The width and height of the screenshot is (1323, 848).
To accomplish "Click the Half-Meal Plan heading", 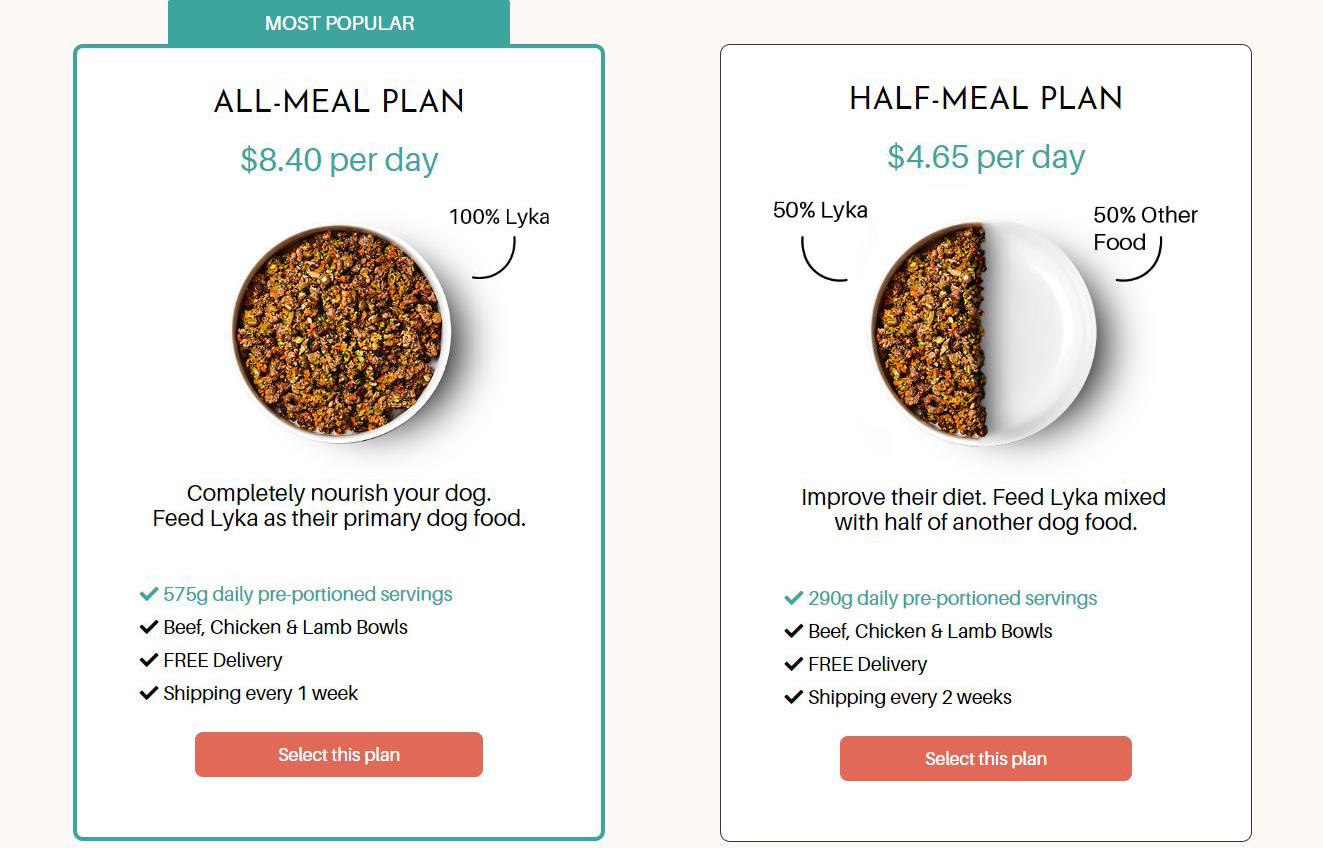I will tap(985, 98).
